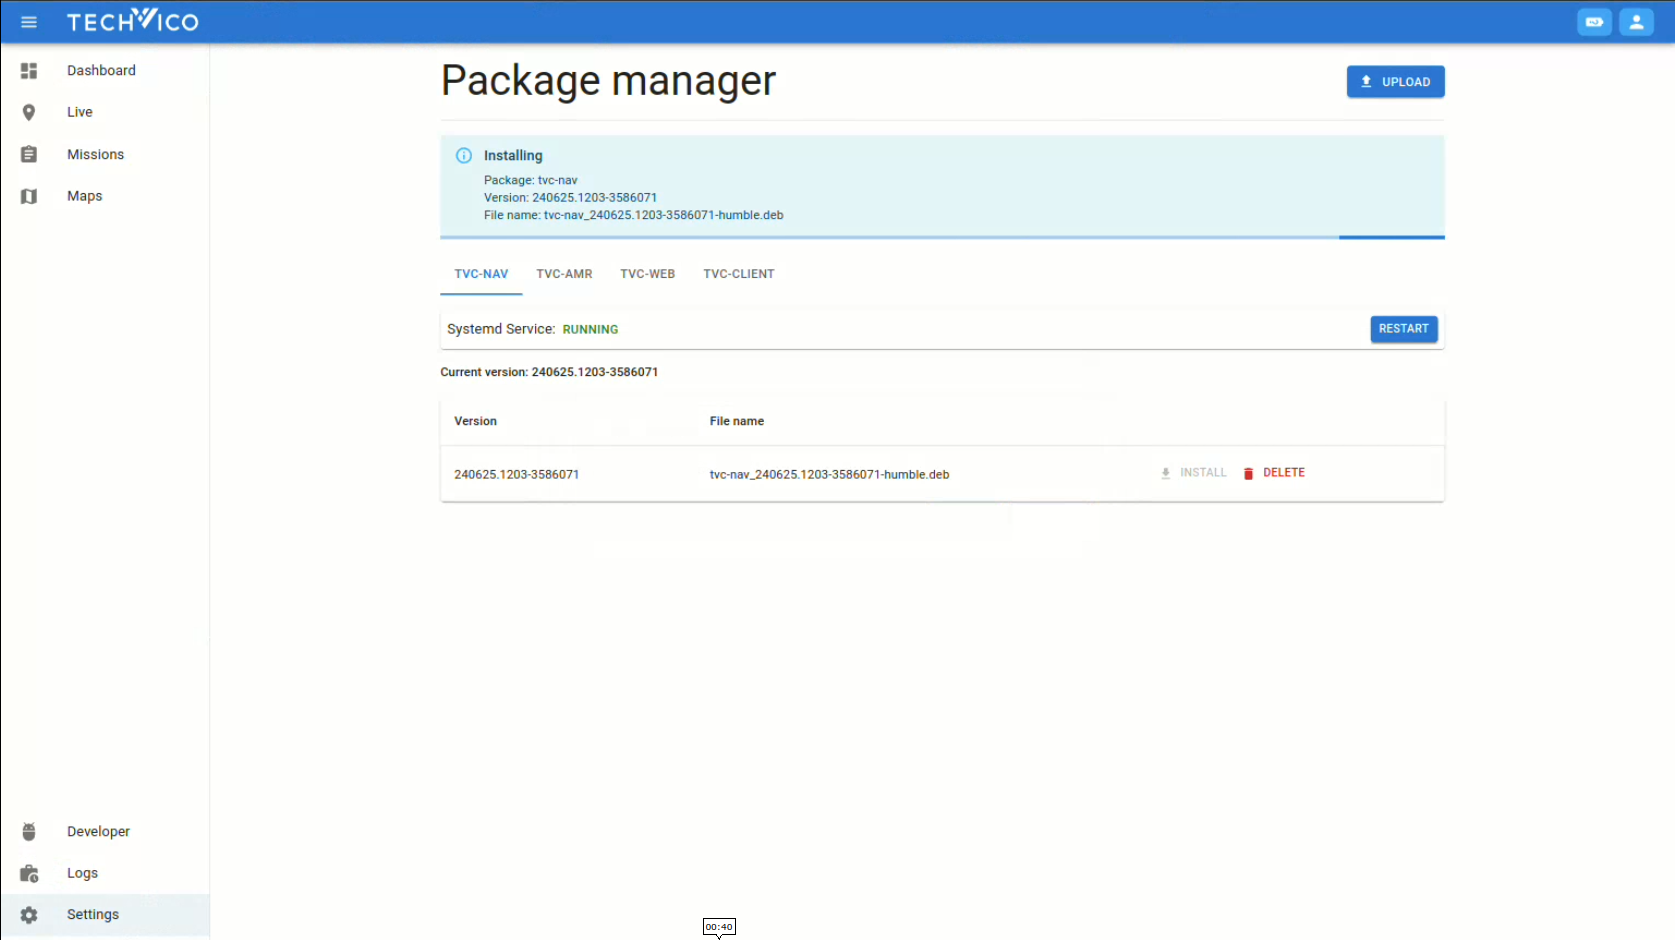Click the 00:40 timestamp marker
This screenshot has width=1675, height=940.
719,927
